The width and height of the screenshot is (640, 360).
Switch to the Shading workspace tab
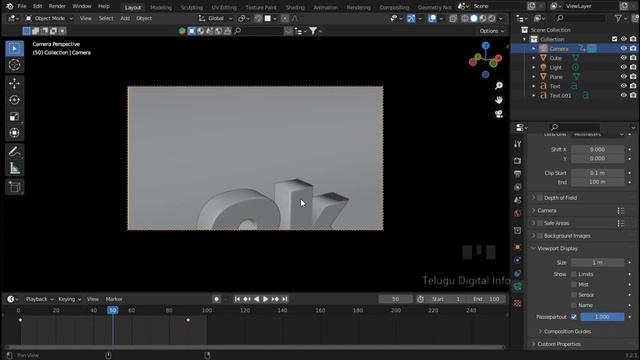click(295, 7)
